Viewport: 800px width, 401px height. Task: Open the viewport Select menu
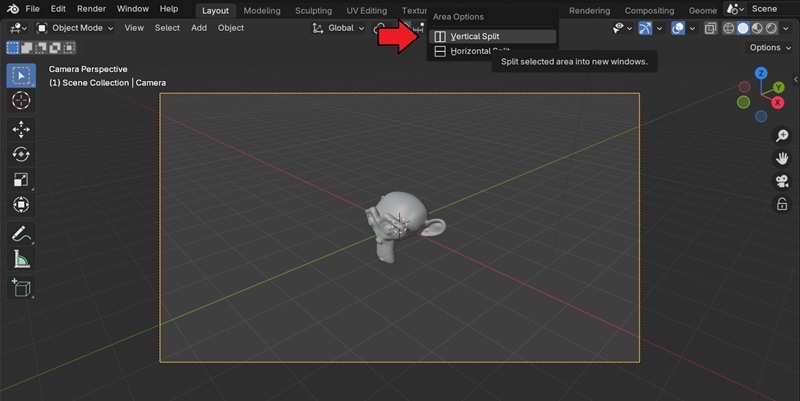click(167, 28)
